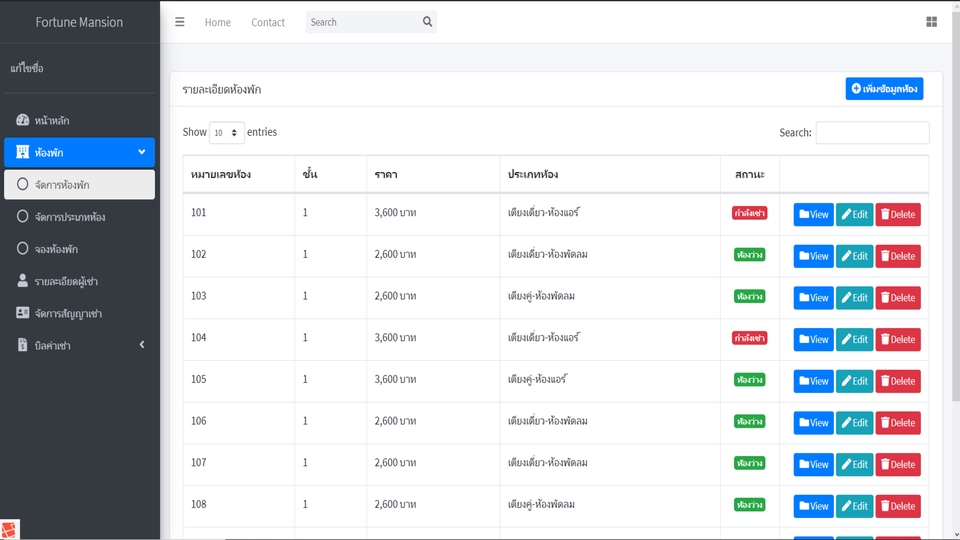Viewport: 960px width, 540px height.
Task: Edit room 105
Action: (855, 381)
